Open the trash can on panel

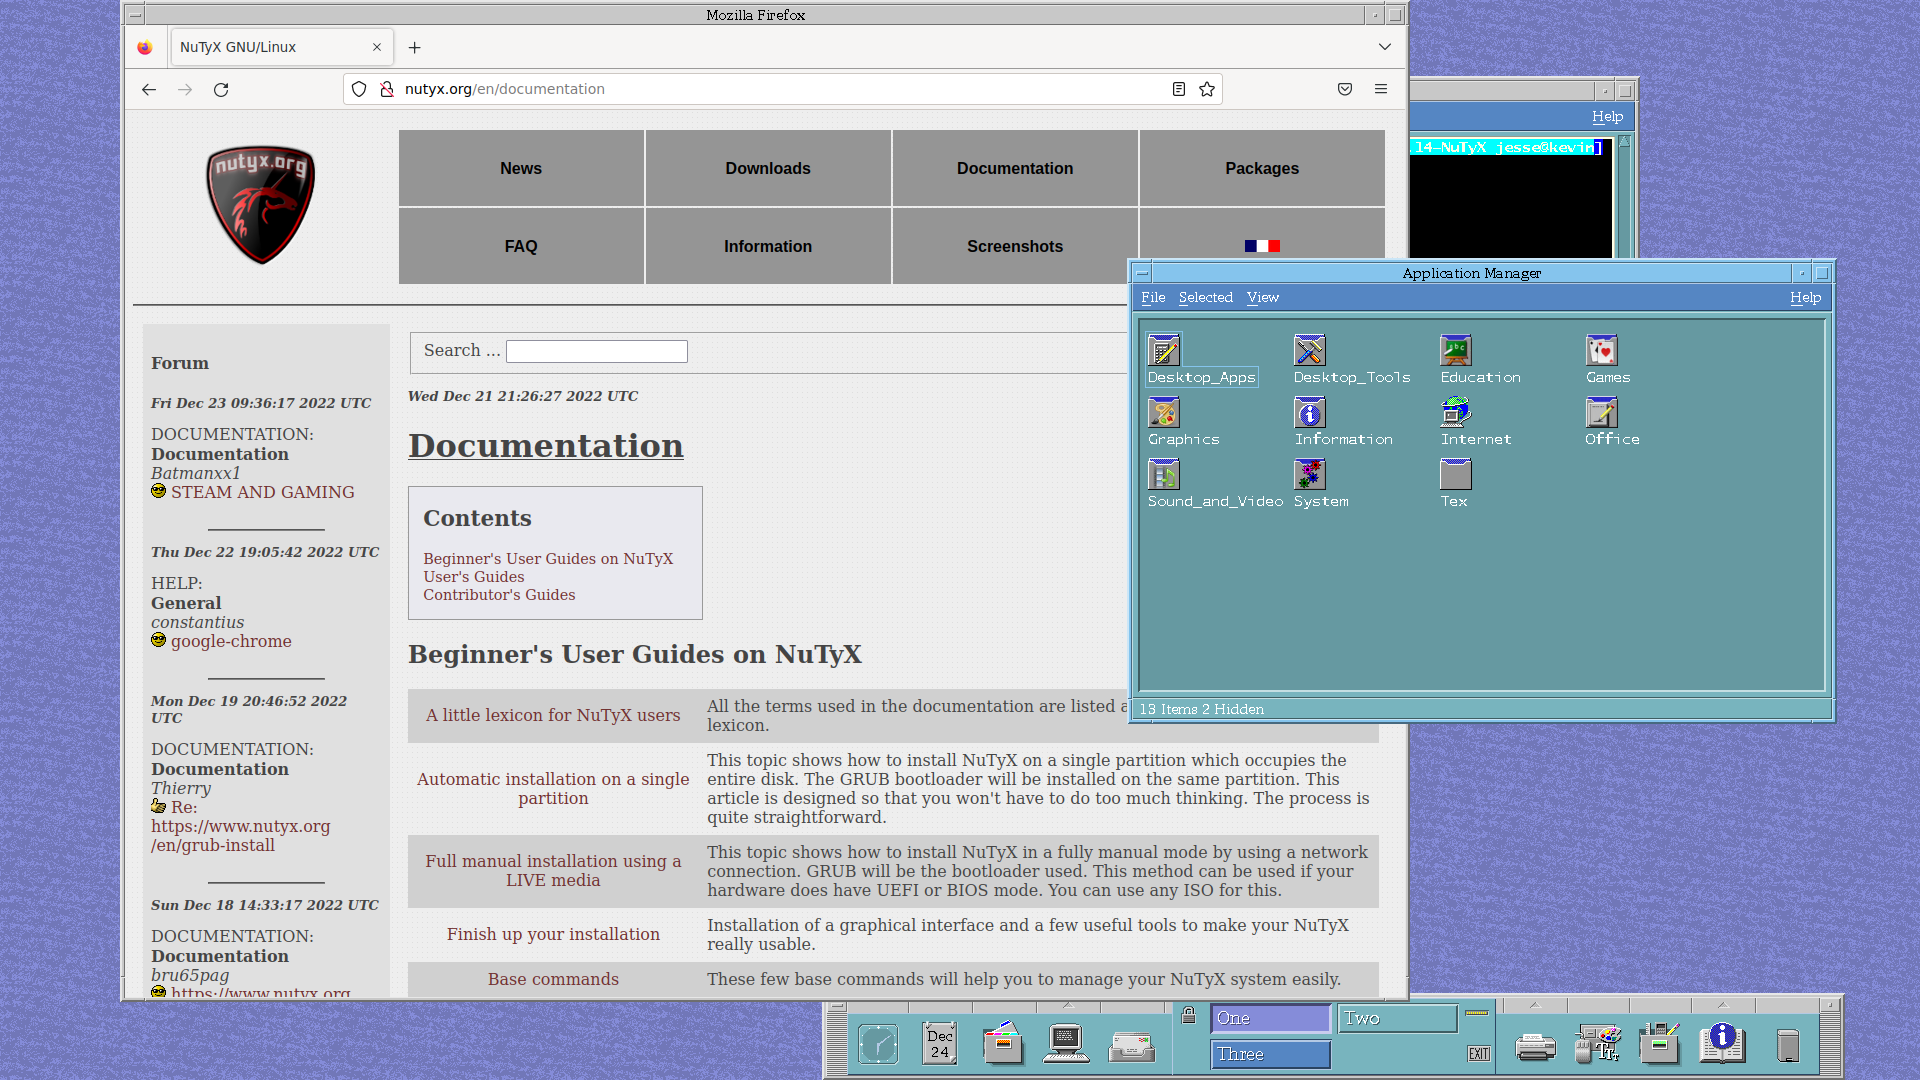[x=1788, y=1046]
